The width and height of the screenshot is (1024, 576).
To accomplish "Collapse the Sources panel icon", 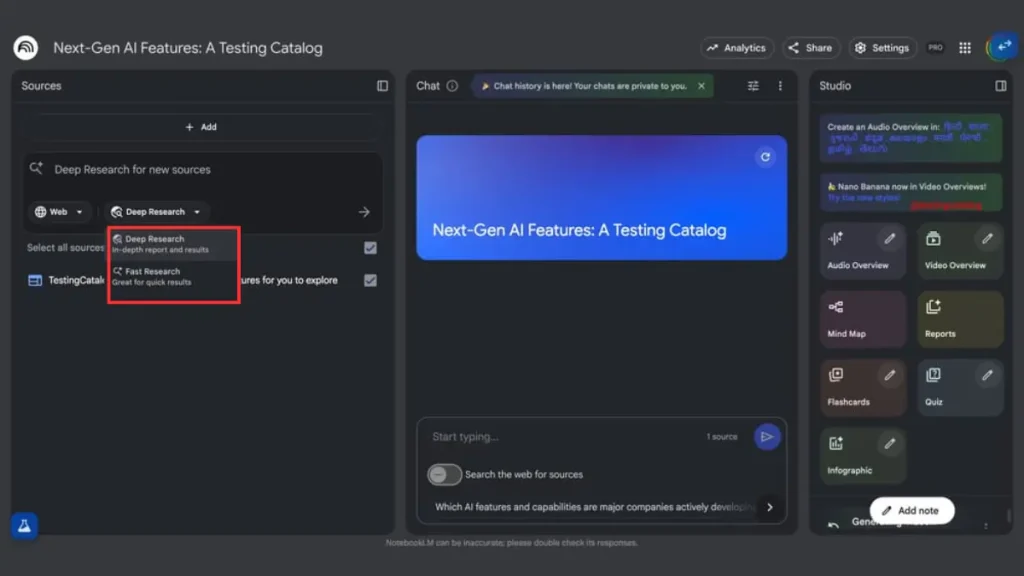I will (x=382, y=86).
